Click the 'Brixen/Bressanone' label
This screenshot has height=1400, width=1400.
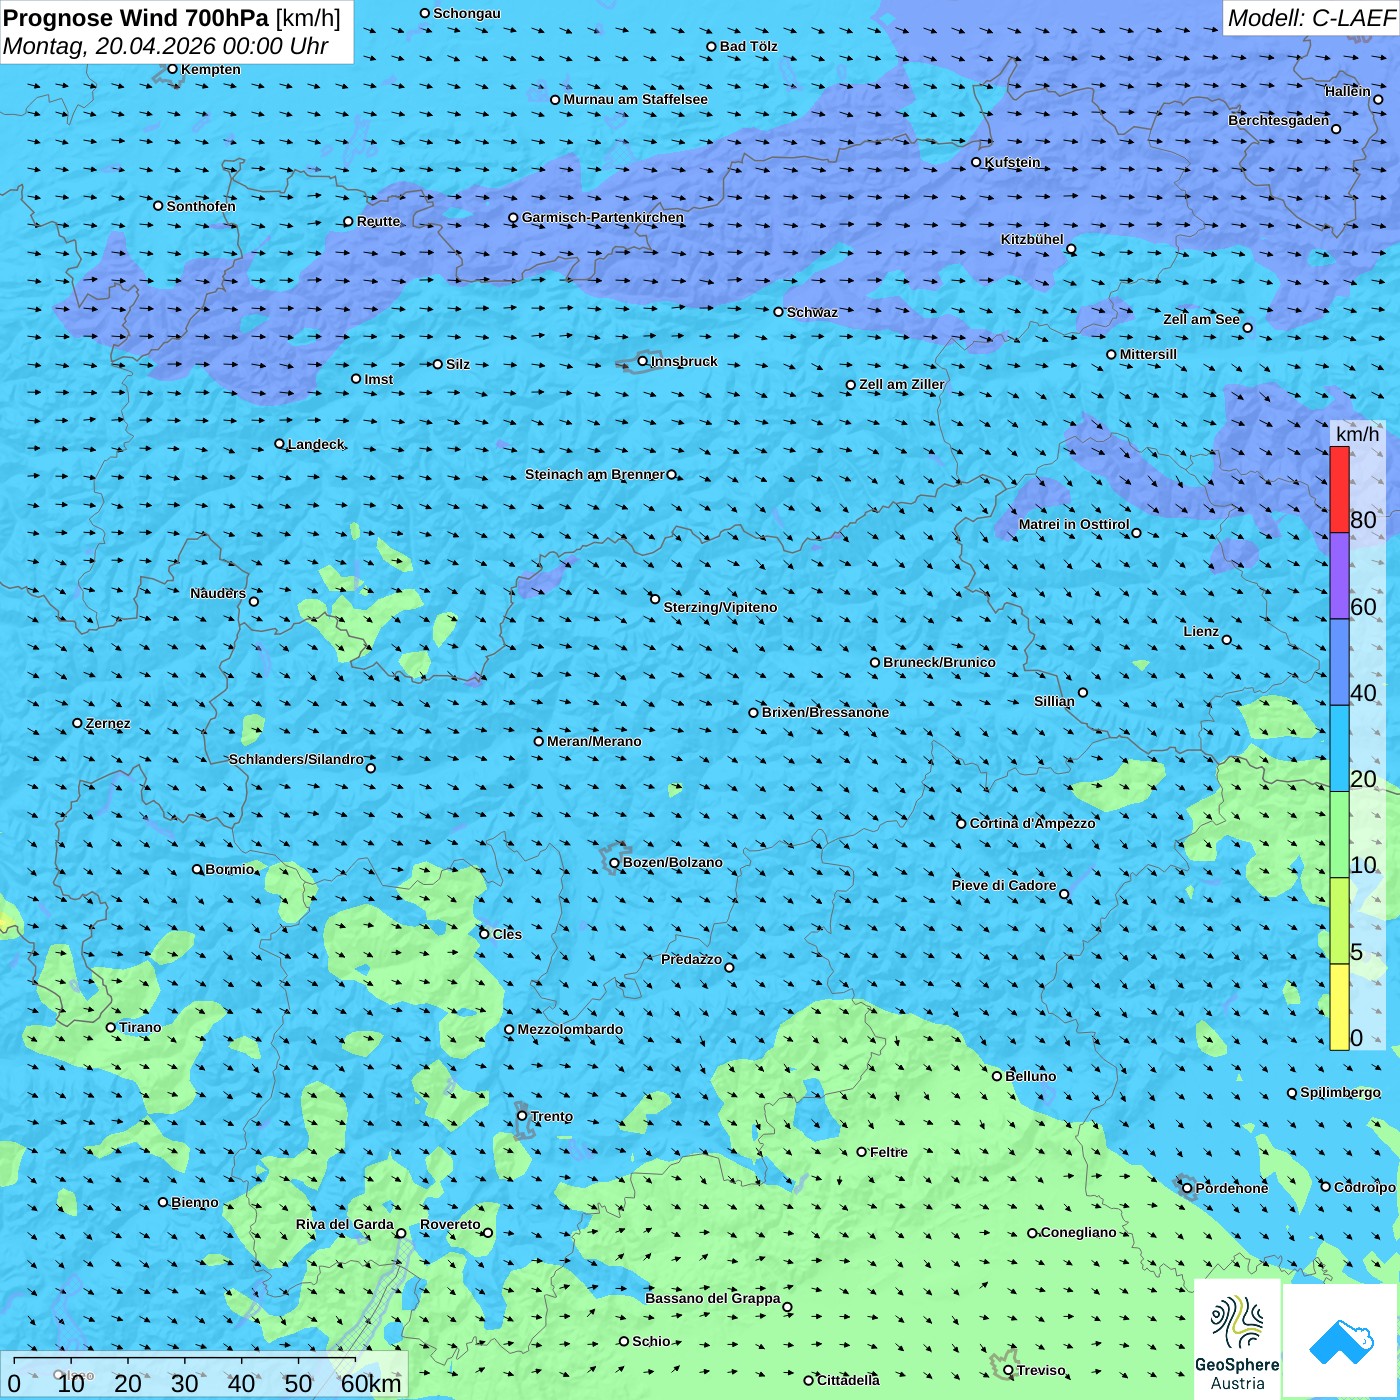(825, 712)
